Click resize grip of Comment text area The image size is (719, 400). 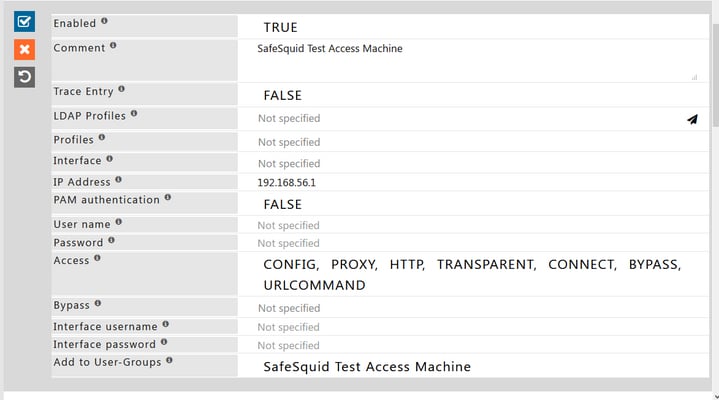pos(694,78)
